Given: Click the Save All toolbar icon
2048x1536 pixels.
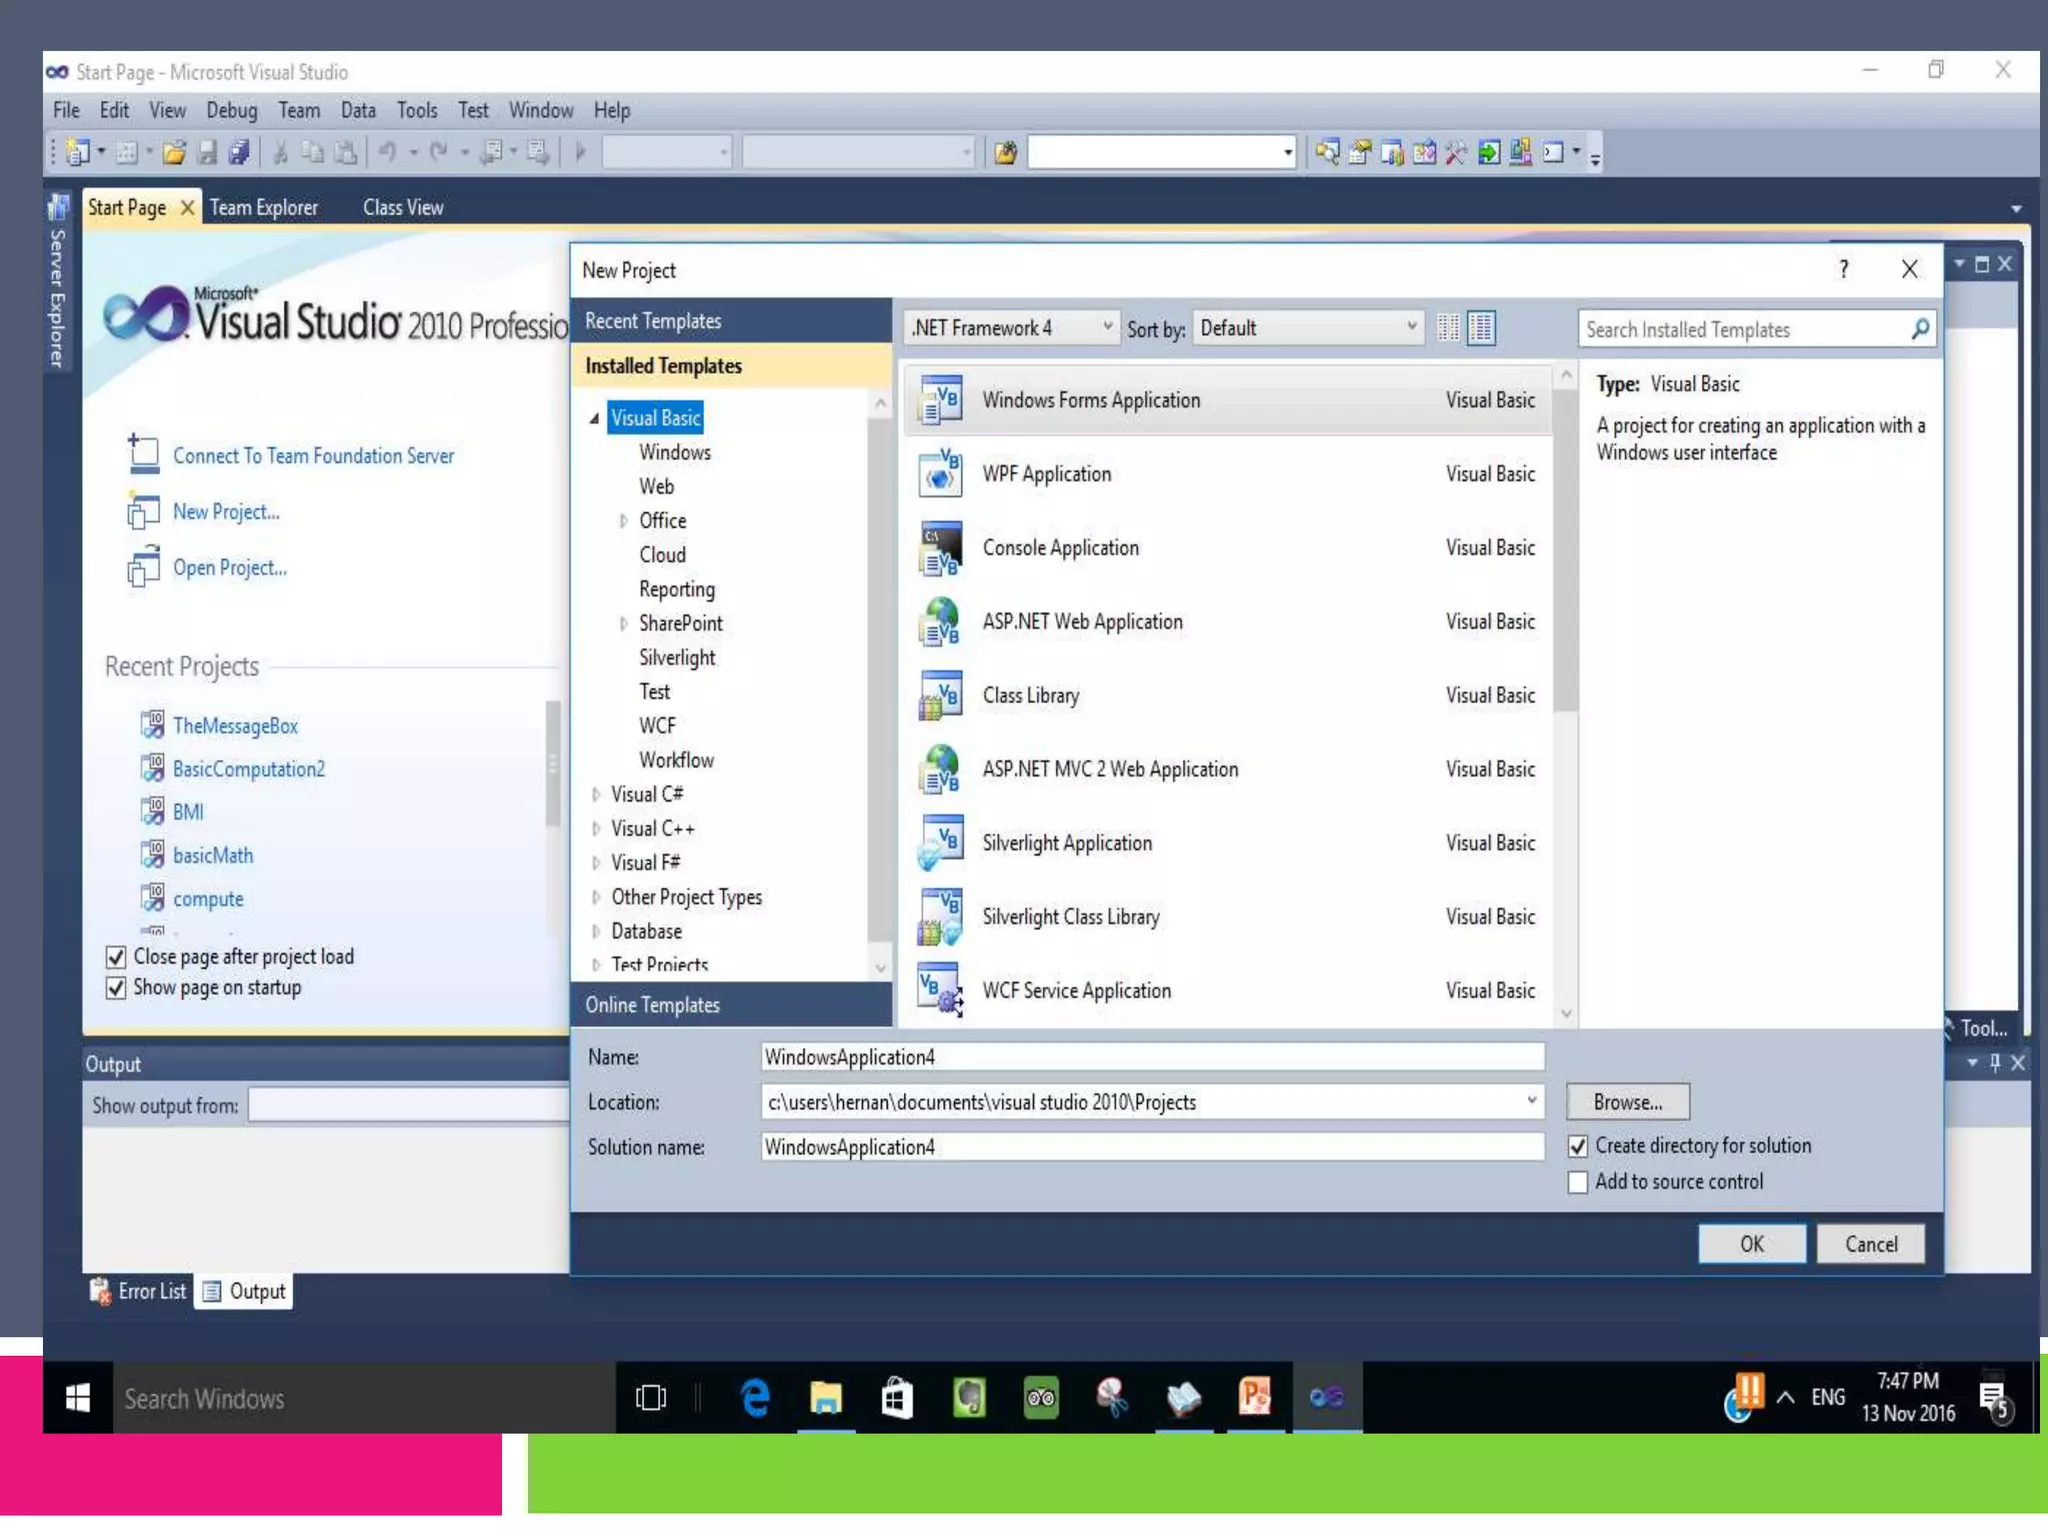Looking at the screenshot, I should (x=239, y=152).
